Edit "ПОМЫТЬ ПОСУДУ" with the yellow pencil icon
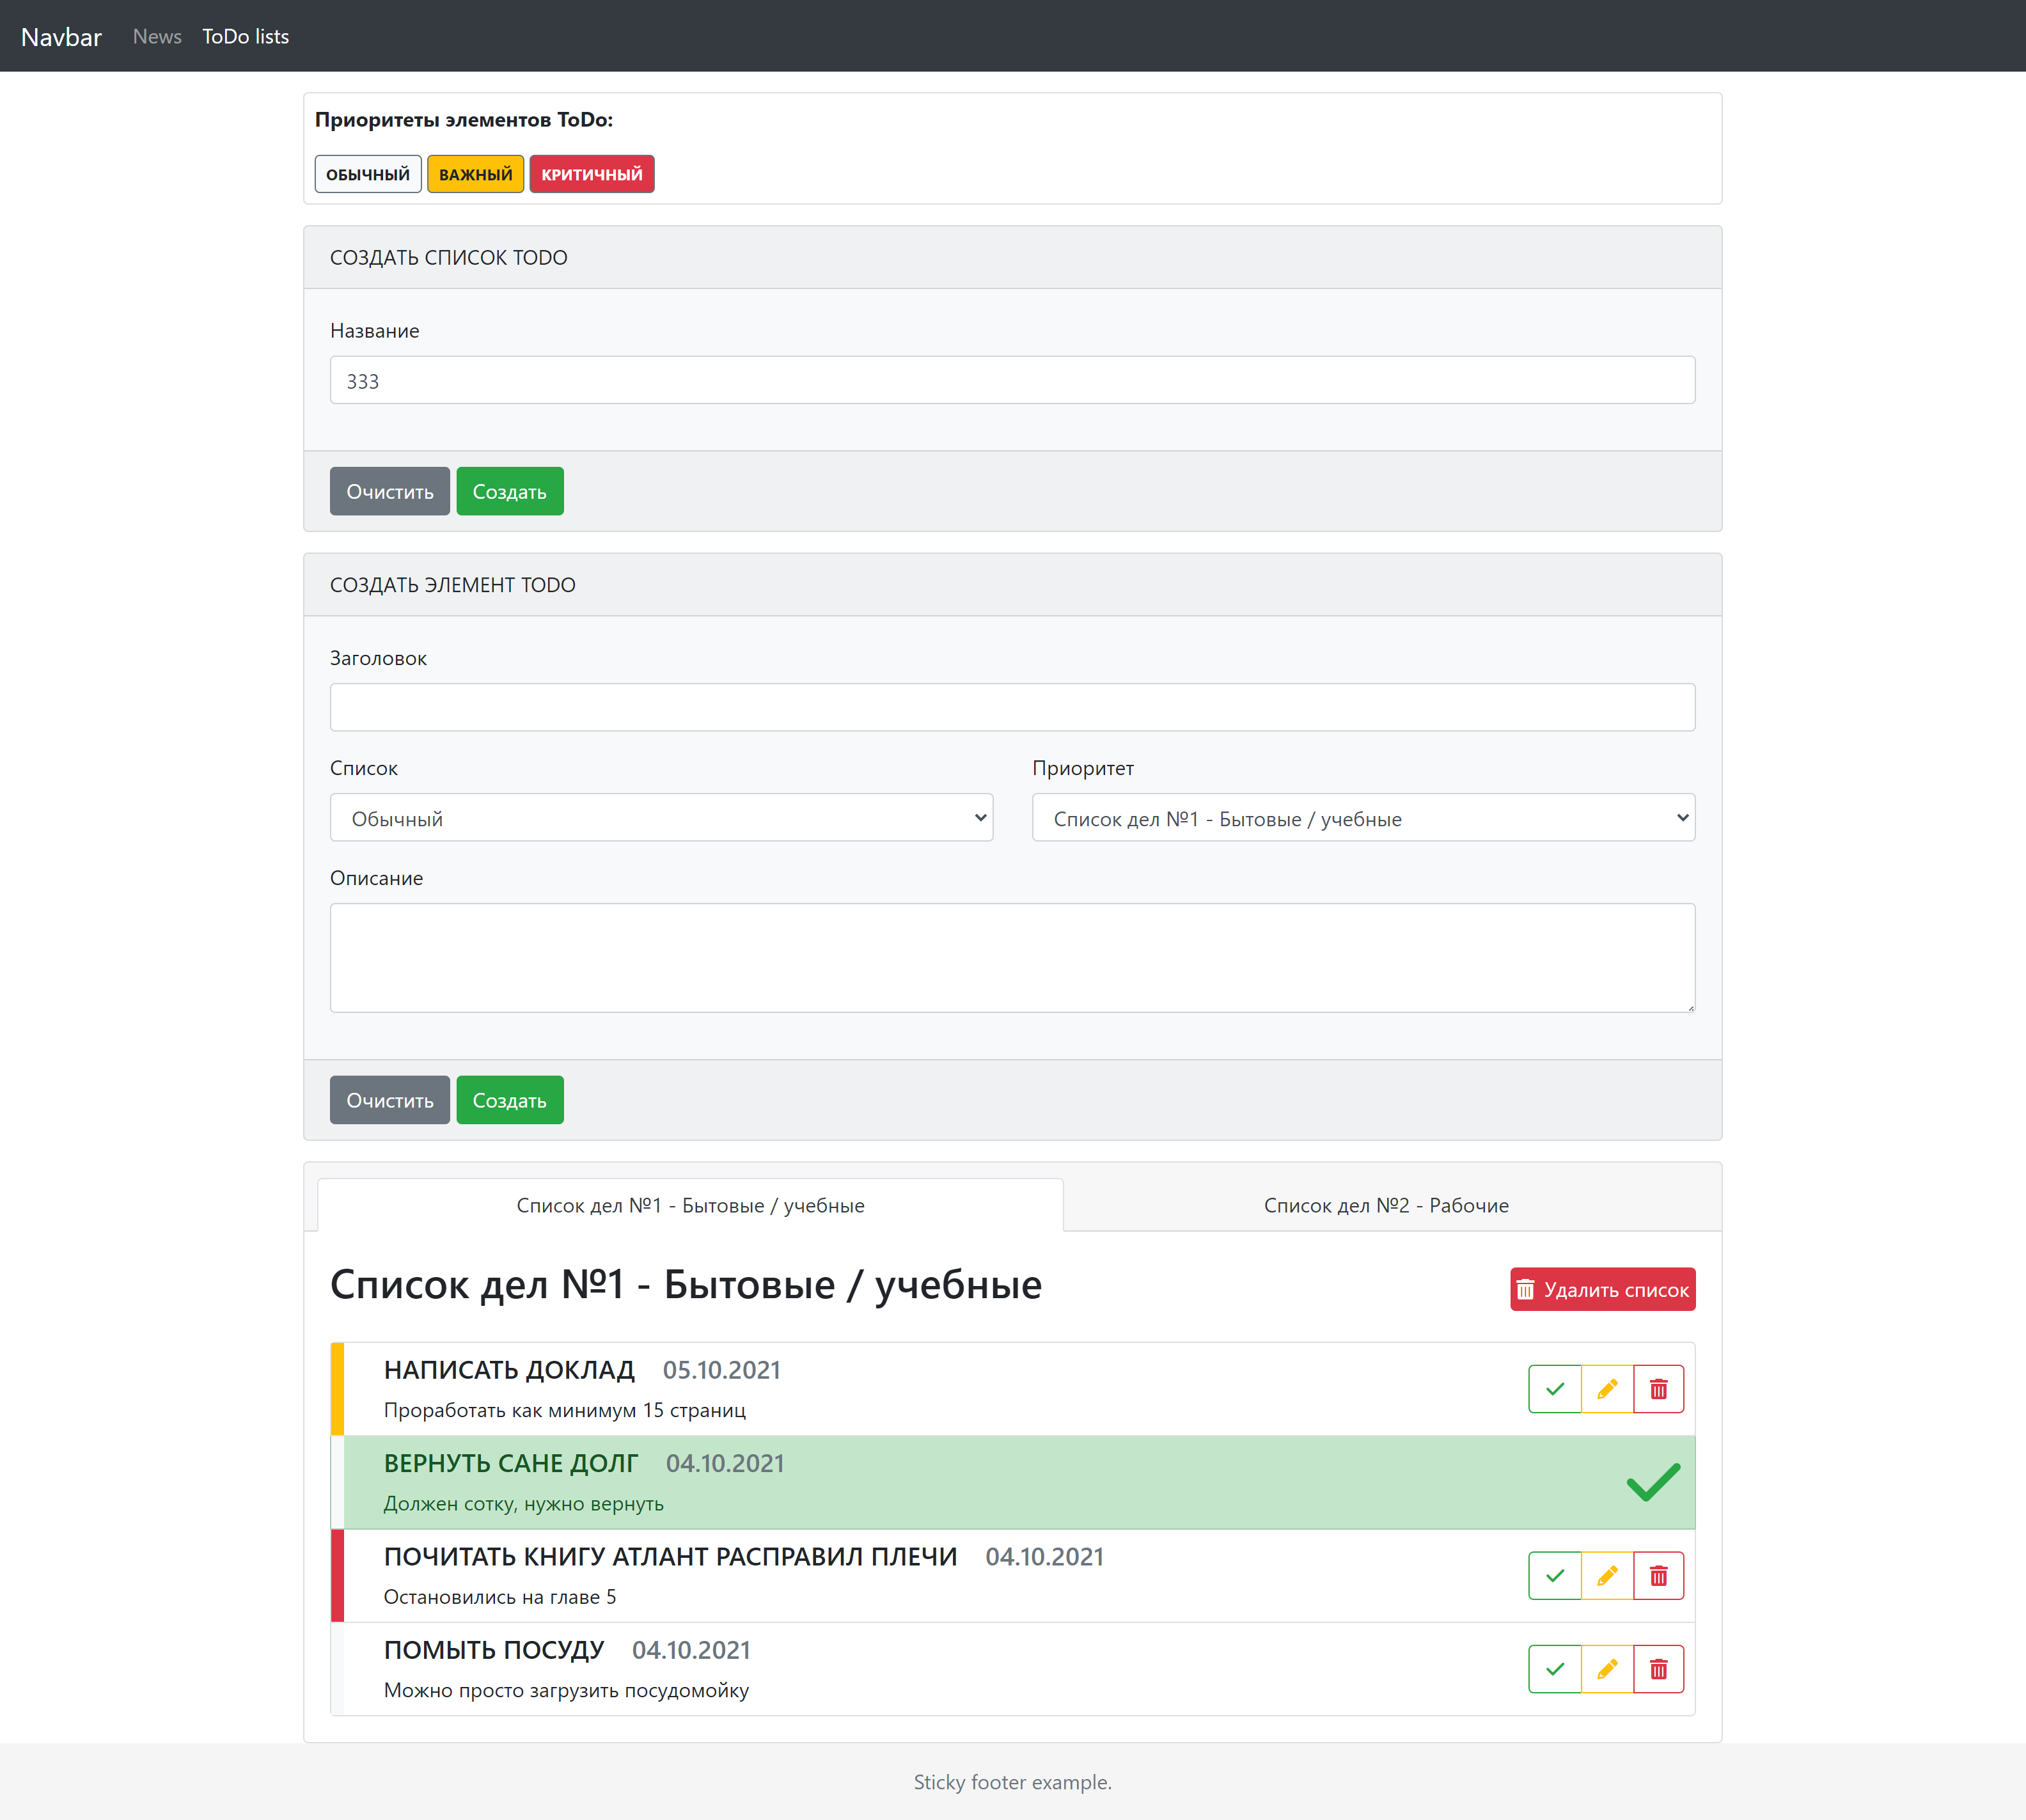 pyautogui.click(x=1607, y=1668)
